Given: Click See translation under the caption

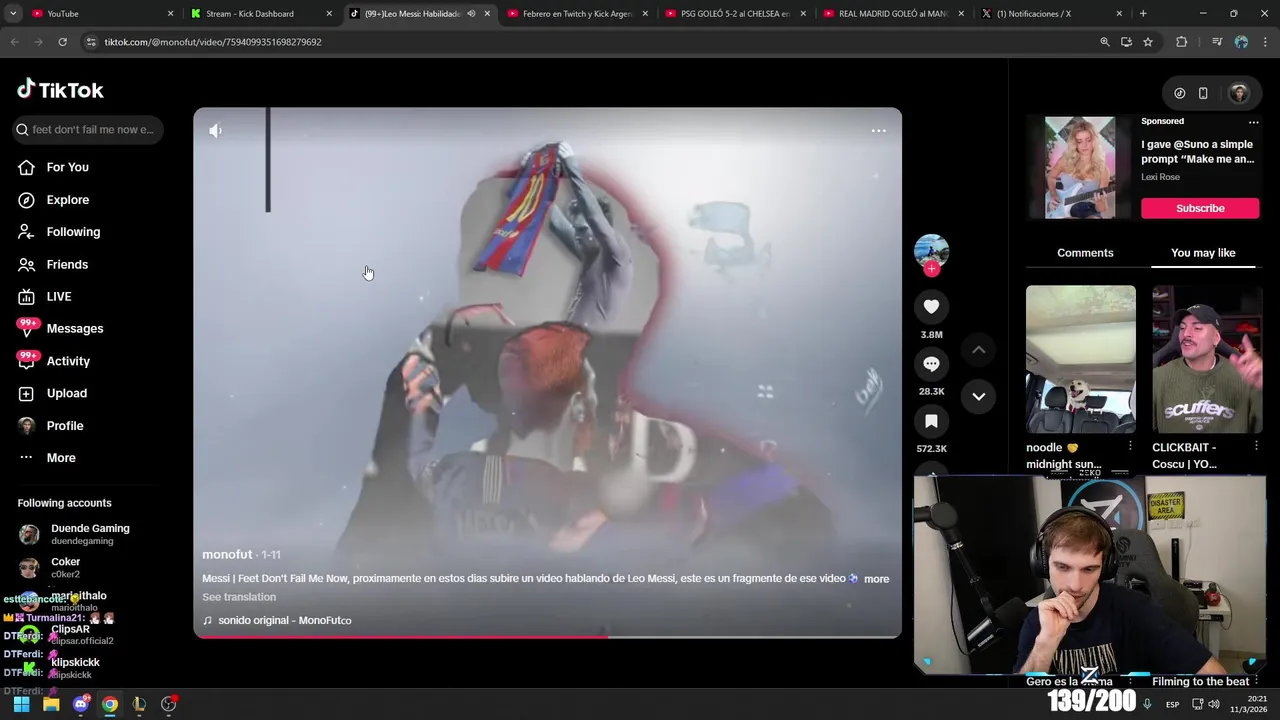Looking at the screenshot, I should pos(239,597).
